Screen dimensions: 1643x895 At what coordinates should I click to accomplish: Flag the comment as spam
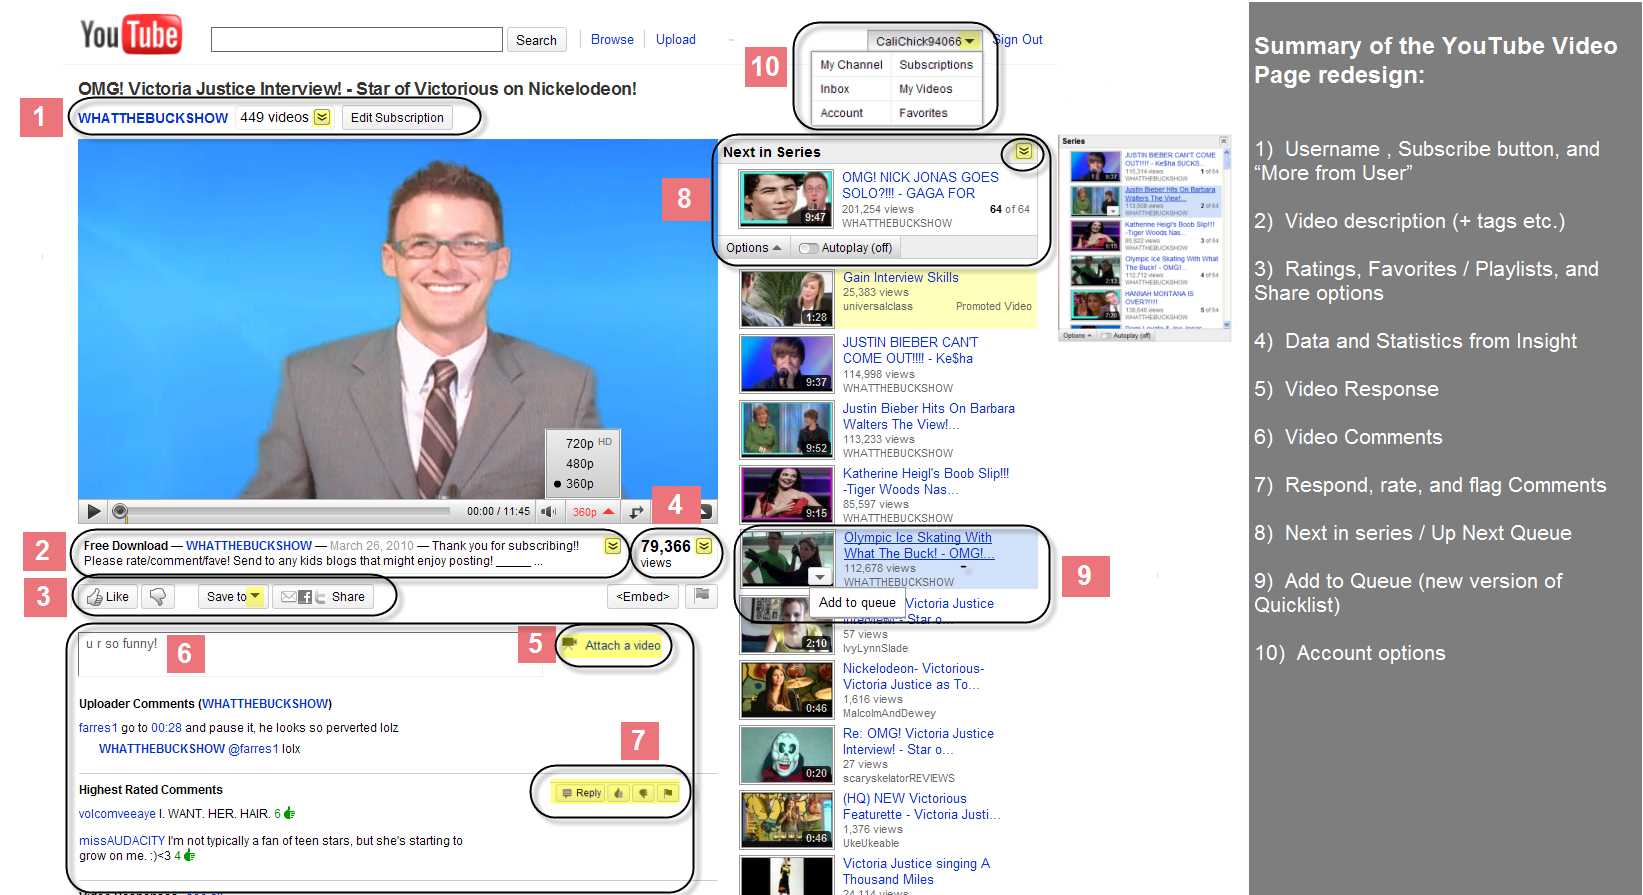[x=668, y=793]
